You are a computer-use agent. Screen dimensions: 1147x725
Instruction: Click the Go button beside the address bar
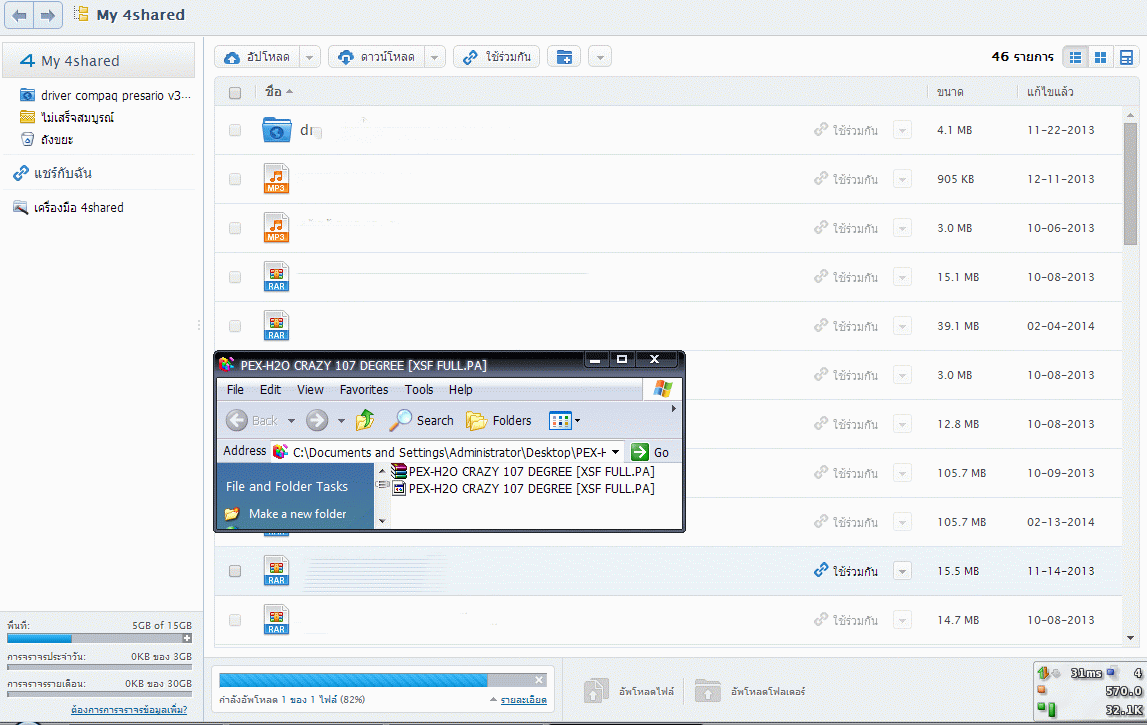point(650,452)
